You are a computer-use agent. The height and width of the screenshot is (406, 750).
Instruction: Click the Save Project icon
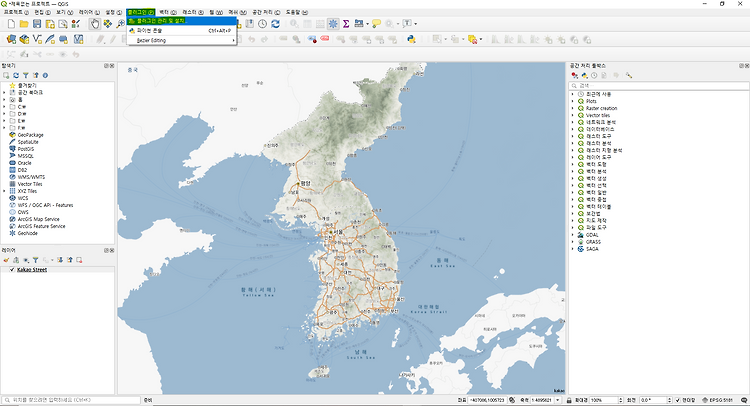click(x=37, y=23)
